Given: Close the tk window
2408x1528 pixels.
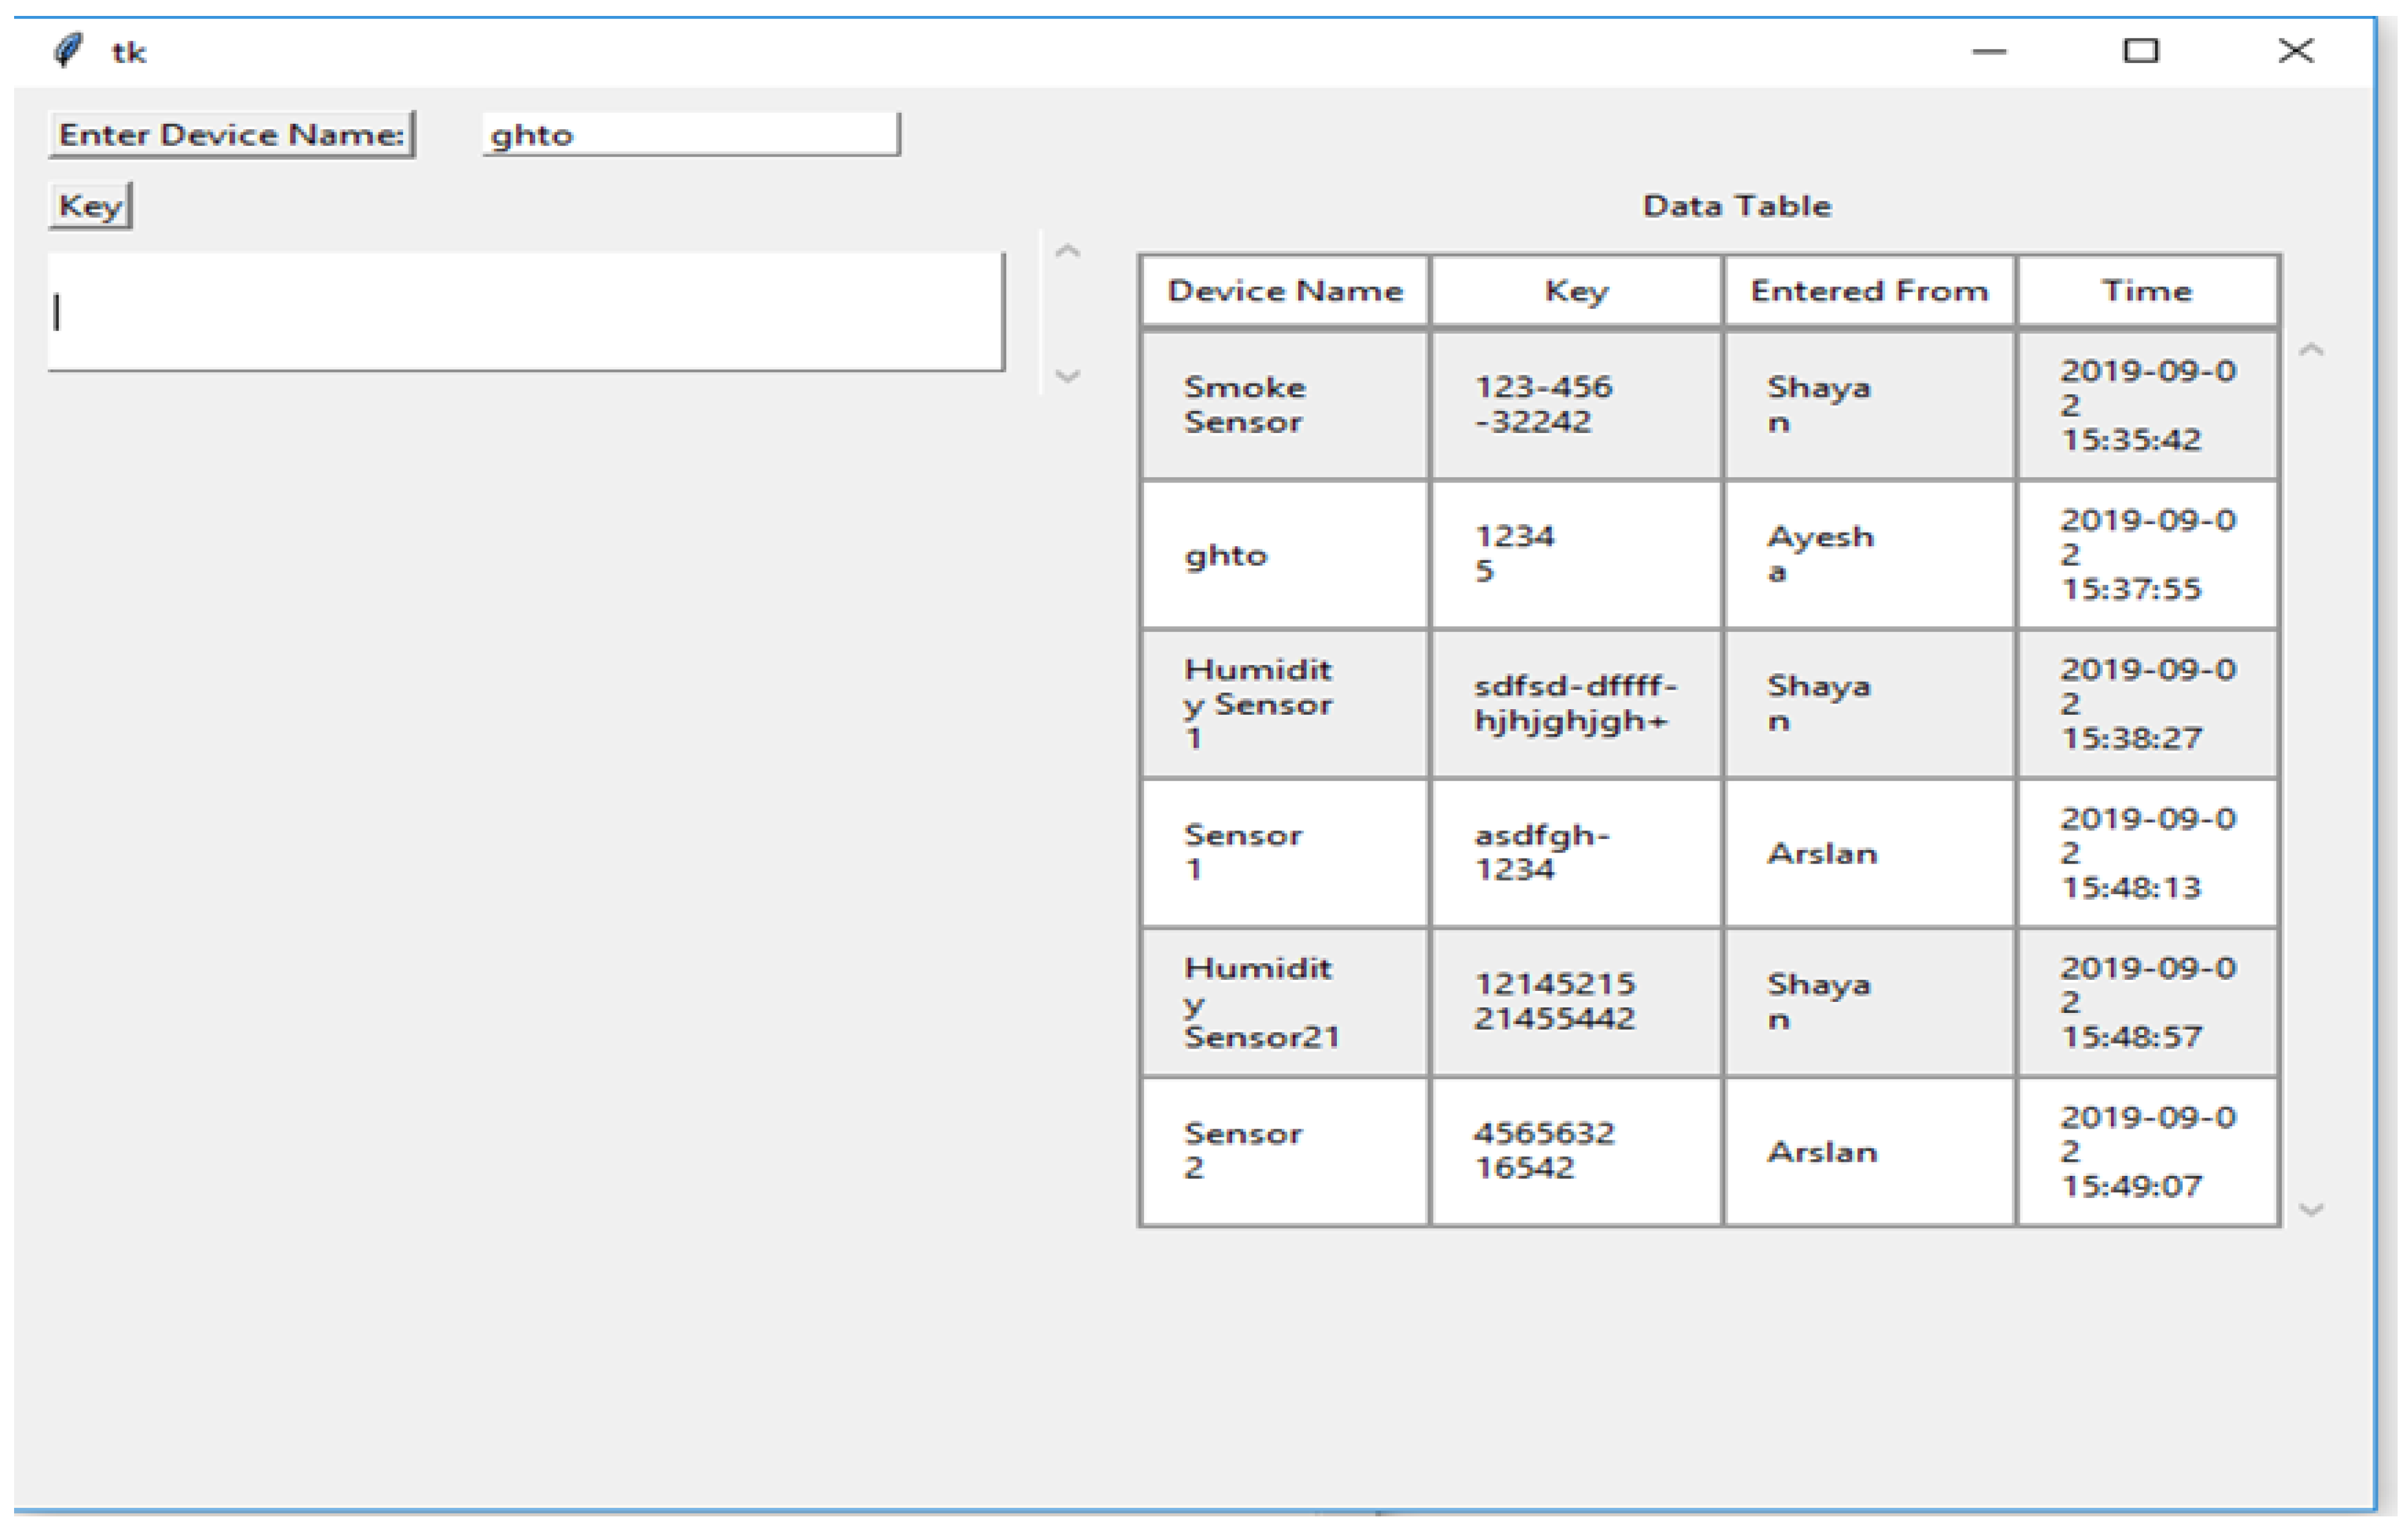Looking at the screenshot, I should pos(2295,51).
